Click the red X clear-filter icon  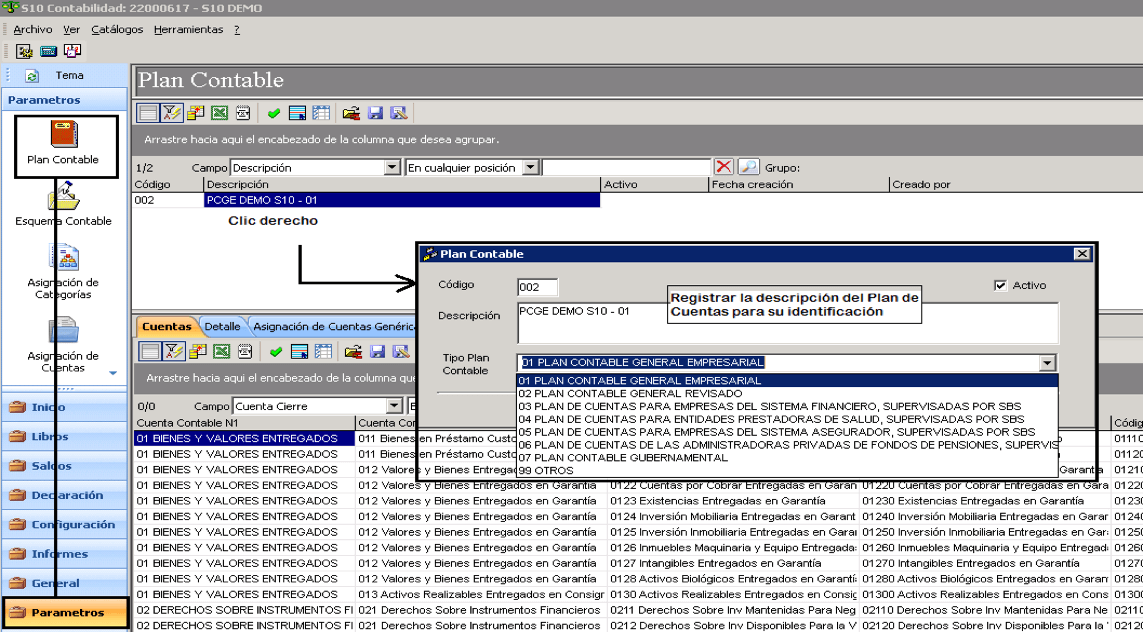tap(723, 167)
